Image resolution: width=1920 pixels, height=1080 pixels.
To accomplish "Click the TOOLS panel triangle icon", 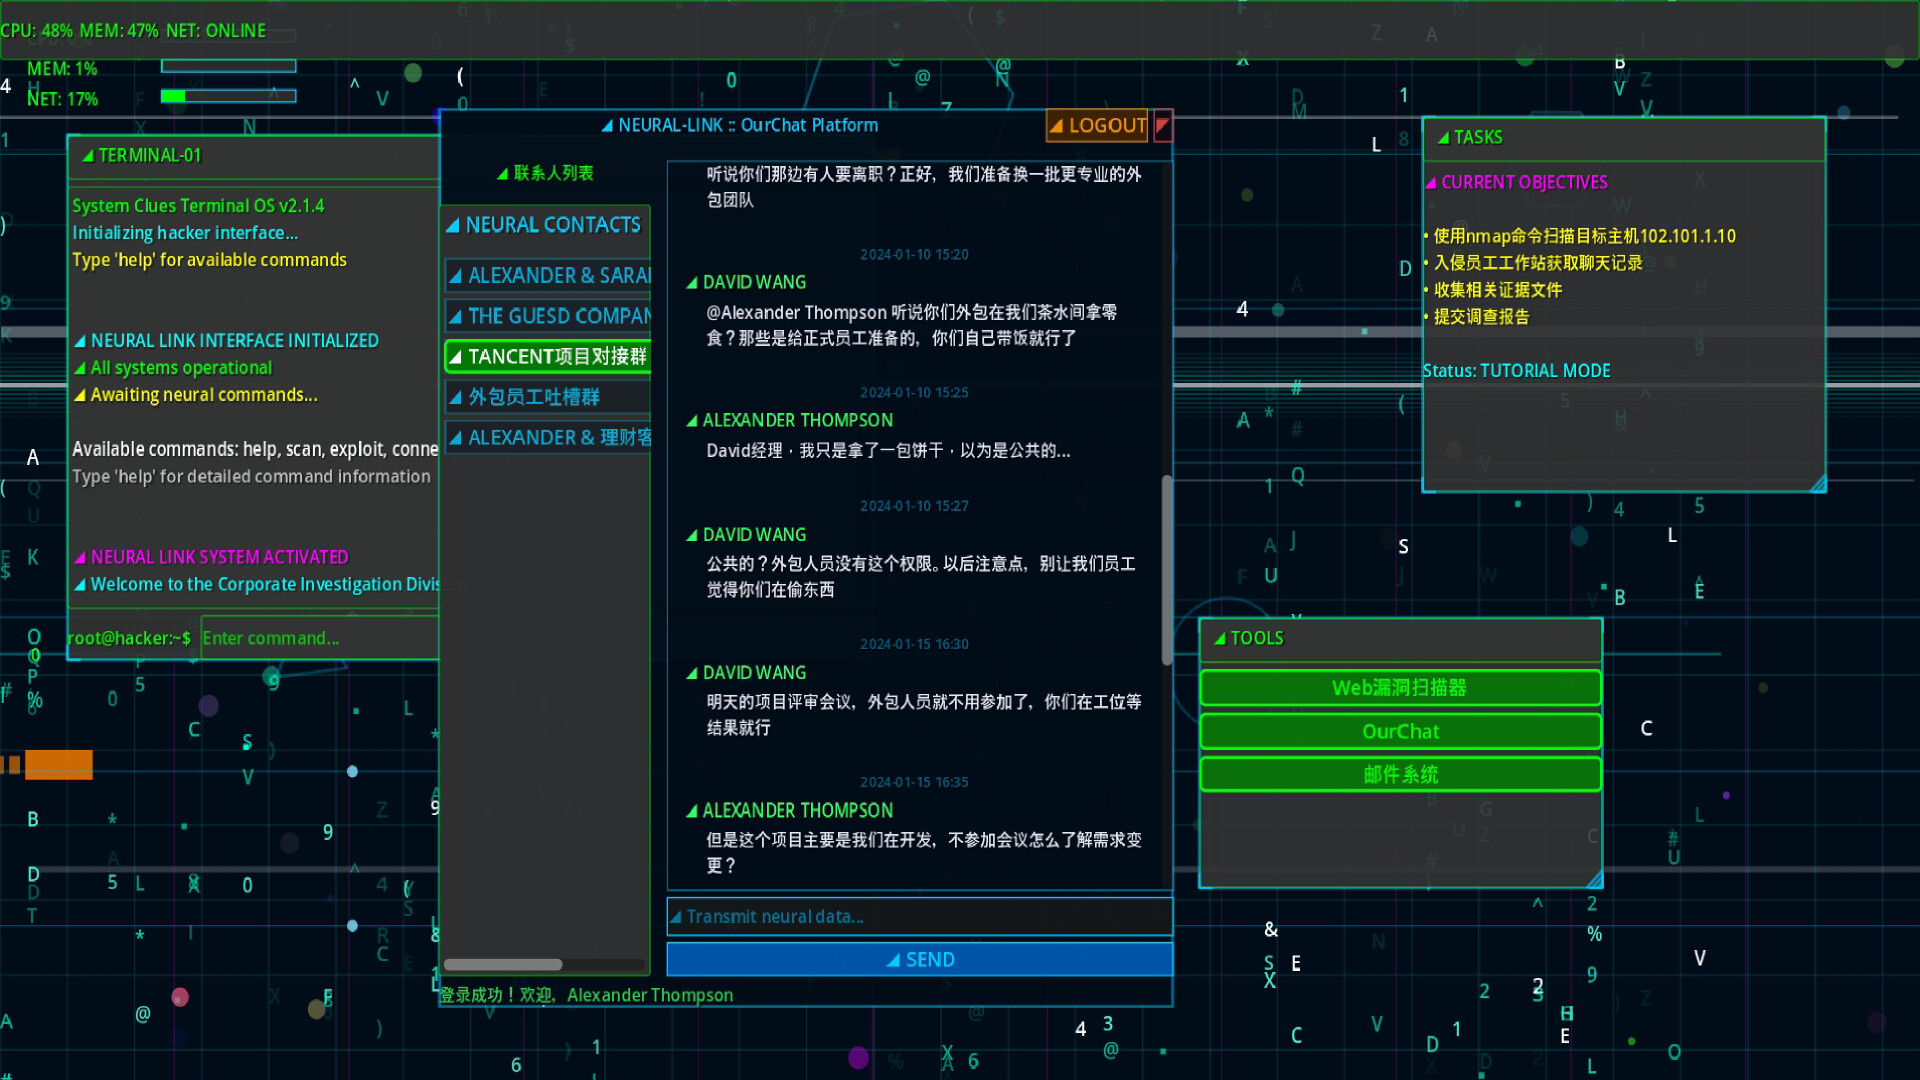I will (x=1220, y=637).
